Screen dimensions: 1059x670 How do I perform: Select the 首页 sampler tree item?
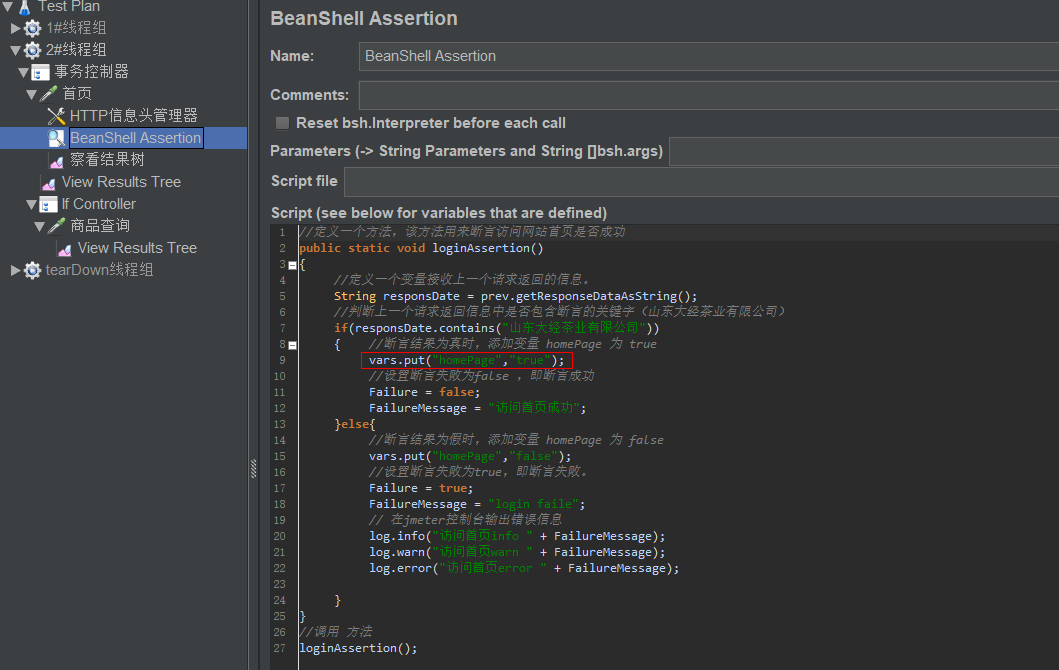[x=77, y=94]
